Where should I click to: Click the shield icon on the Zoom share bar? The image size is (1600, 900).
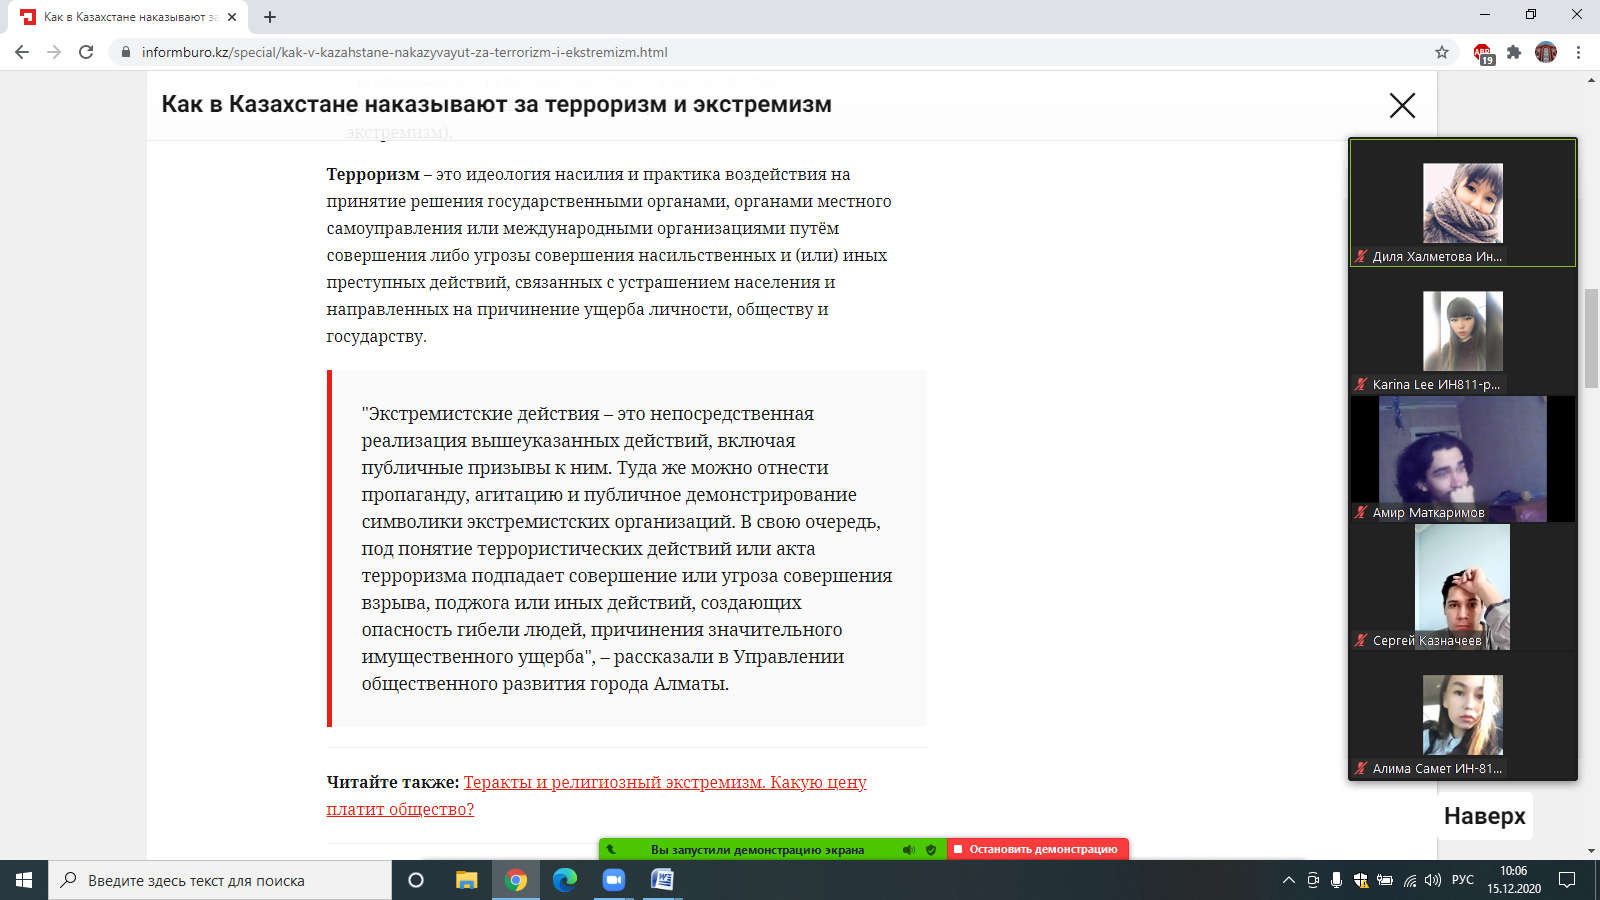pos(931,850)
